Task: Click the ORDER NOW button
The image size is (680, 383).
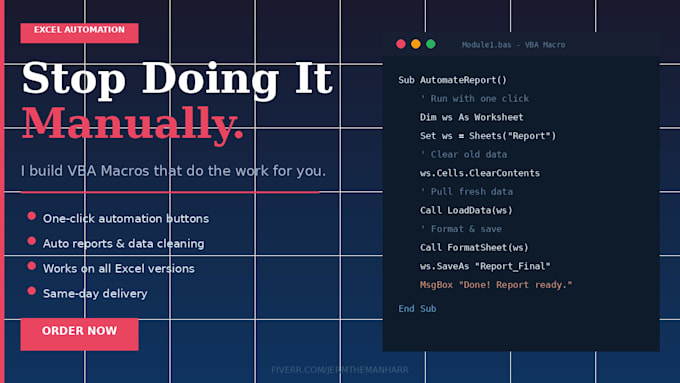Action: point(79,334)
